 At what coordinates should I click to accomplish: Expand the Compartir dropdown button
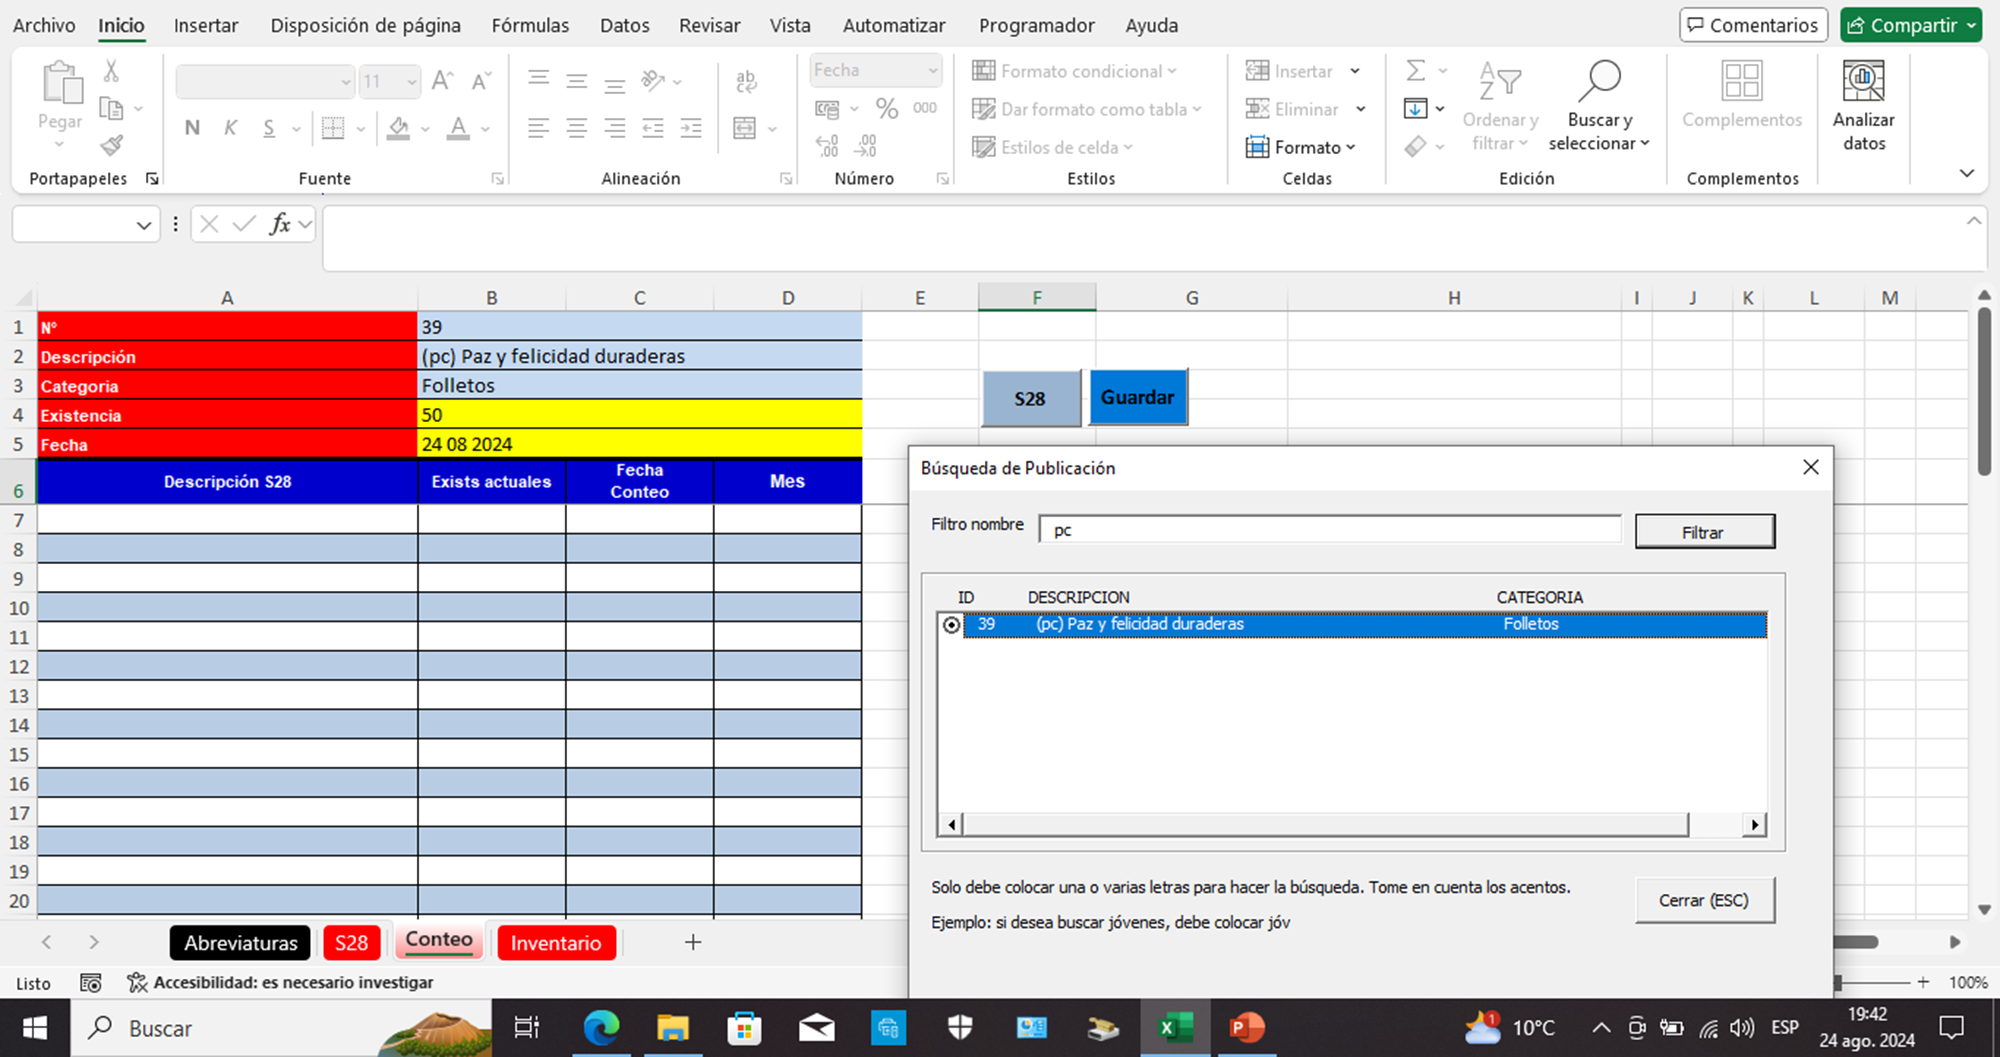[1970, 25]
